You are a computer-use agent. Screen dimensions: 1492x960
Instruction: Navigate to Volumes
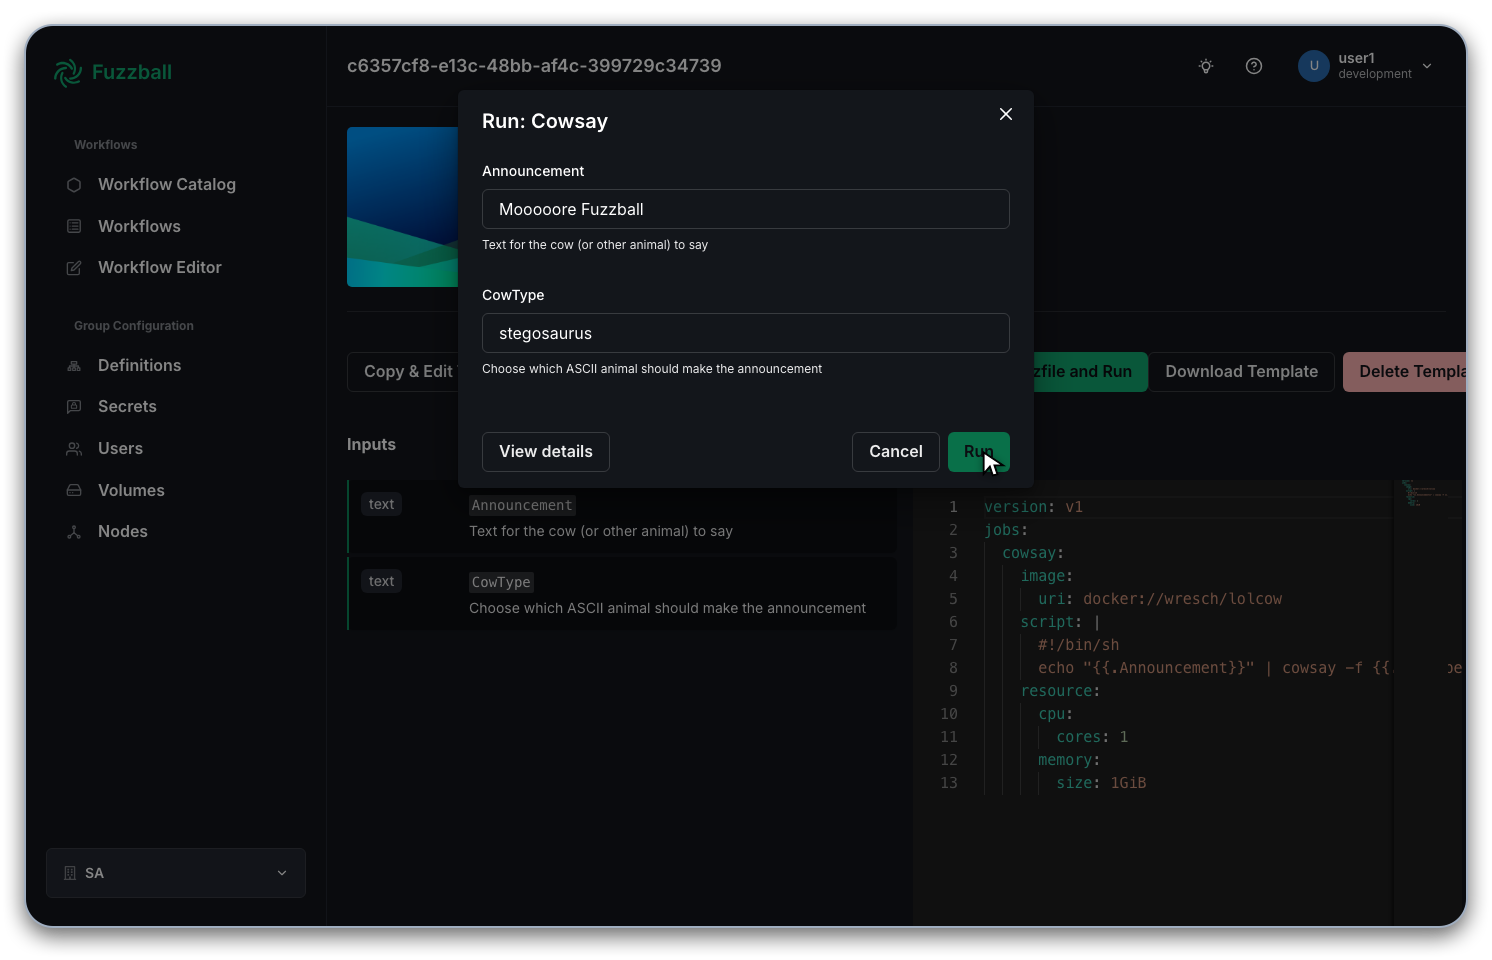(131, 490)
